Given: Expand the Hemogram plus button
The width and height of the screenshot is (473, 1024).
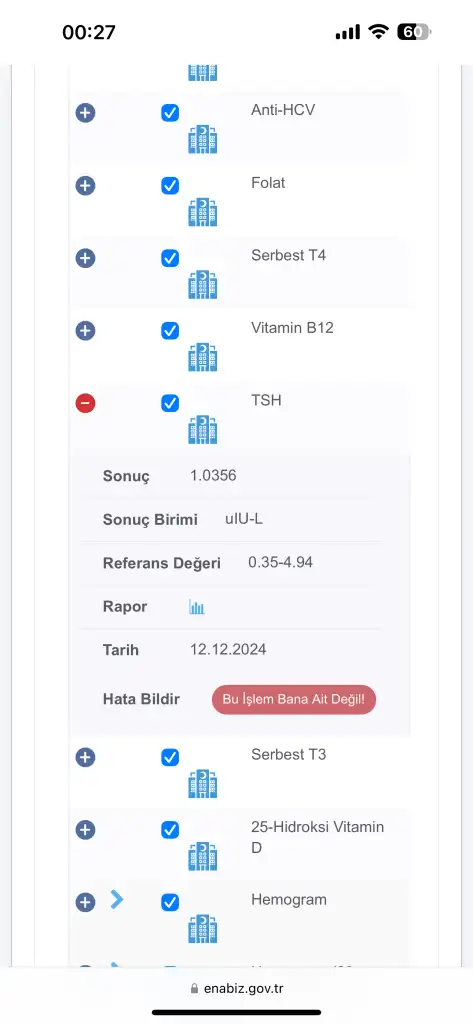Looking at the screenshot, I should 86,903.
